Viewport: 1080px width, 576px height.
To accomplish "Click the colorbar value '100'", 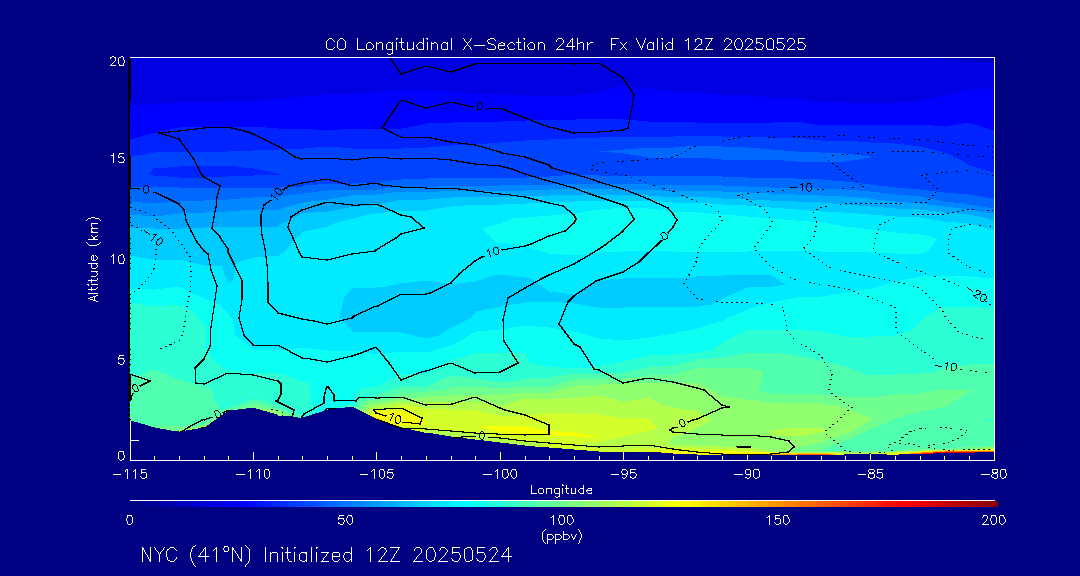I will pos(561,520).
